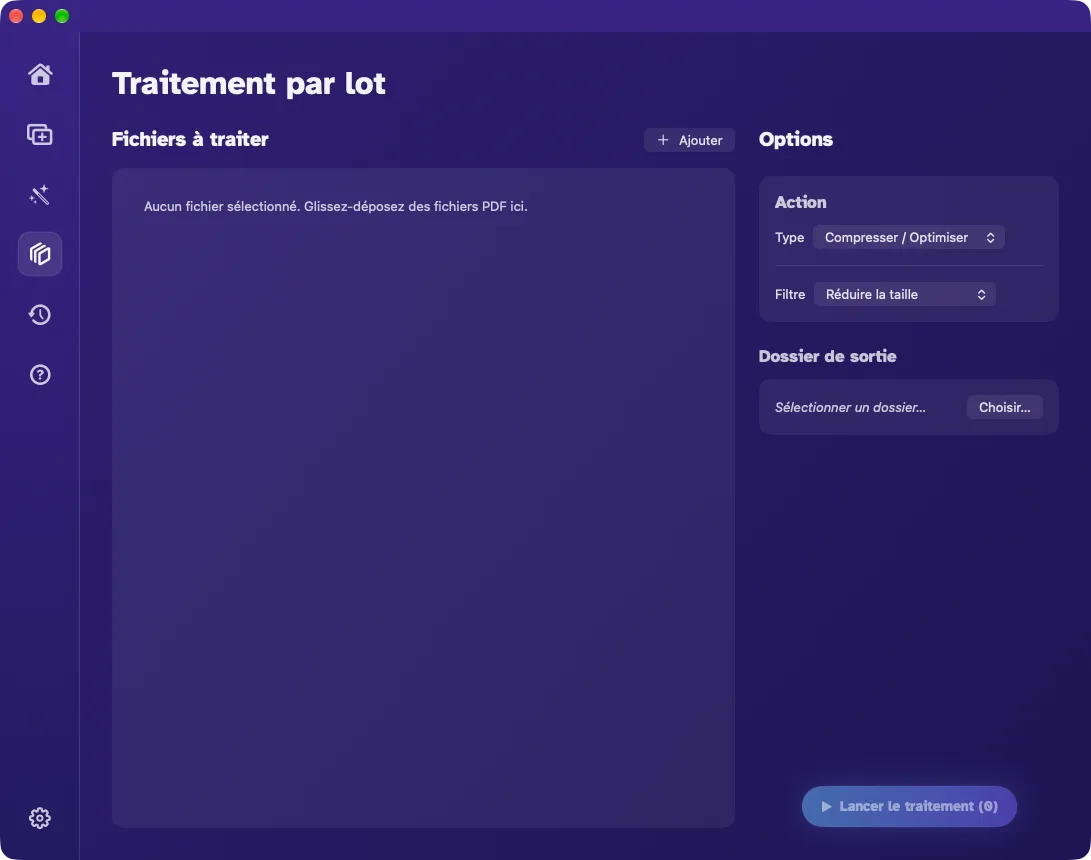
Task: Select the batch processing sidebar icon
Action: click(x=40, y=254)
